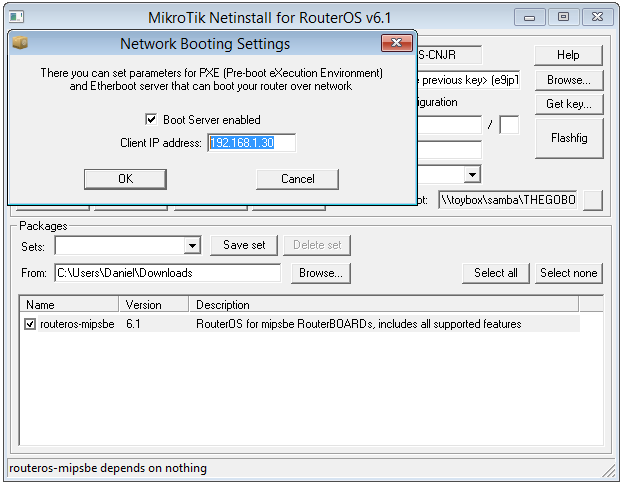Expand the dropdown below the Flashfig row
621x484 pixels.
(x=472, y=174)
